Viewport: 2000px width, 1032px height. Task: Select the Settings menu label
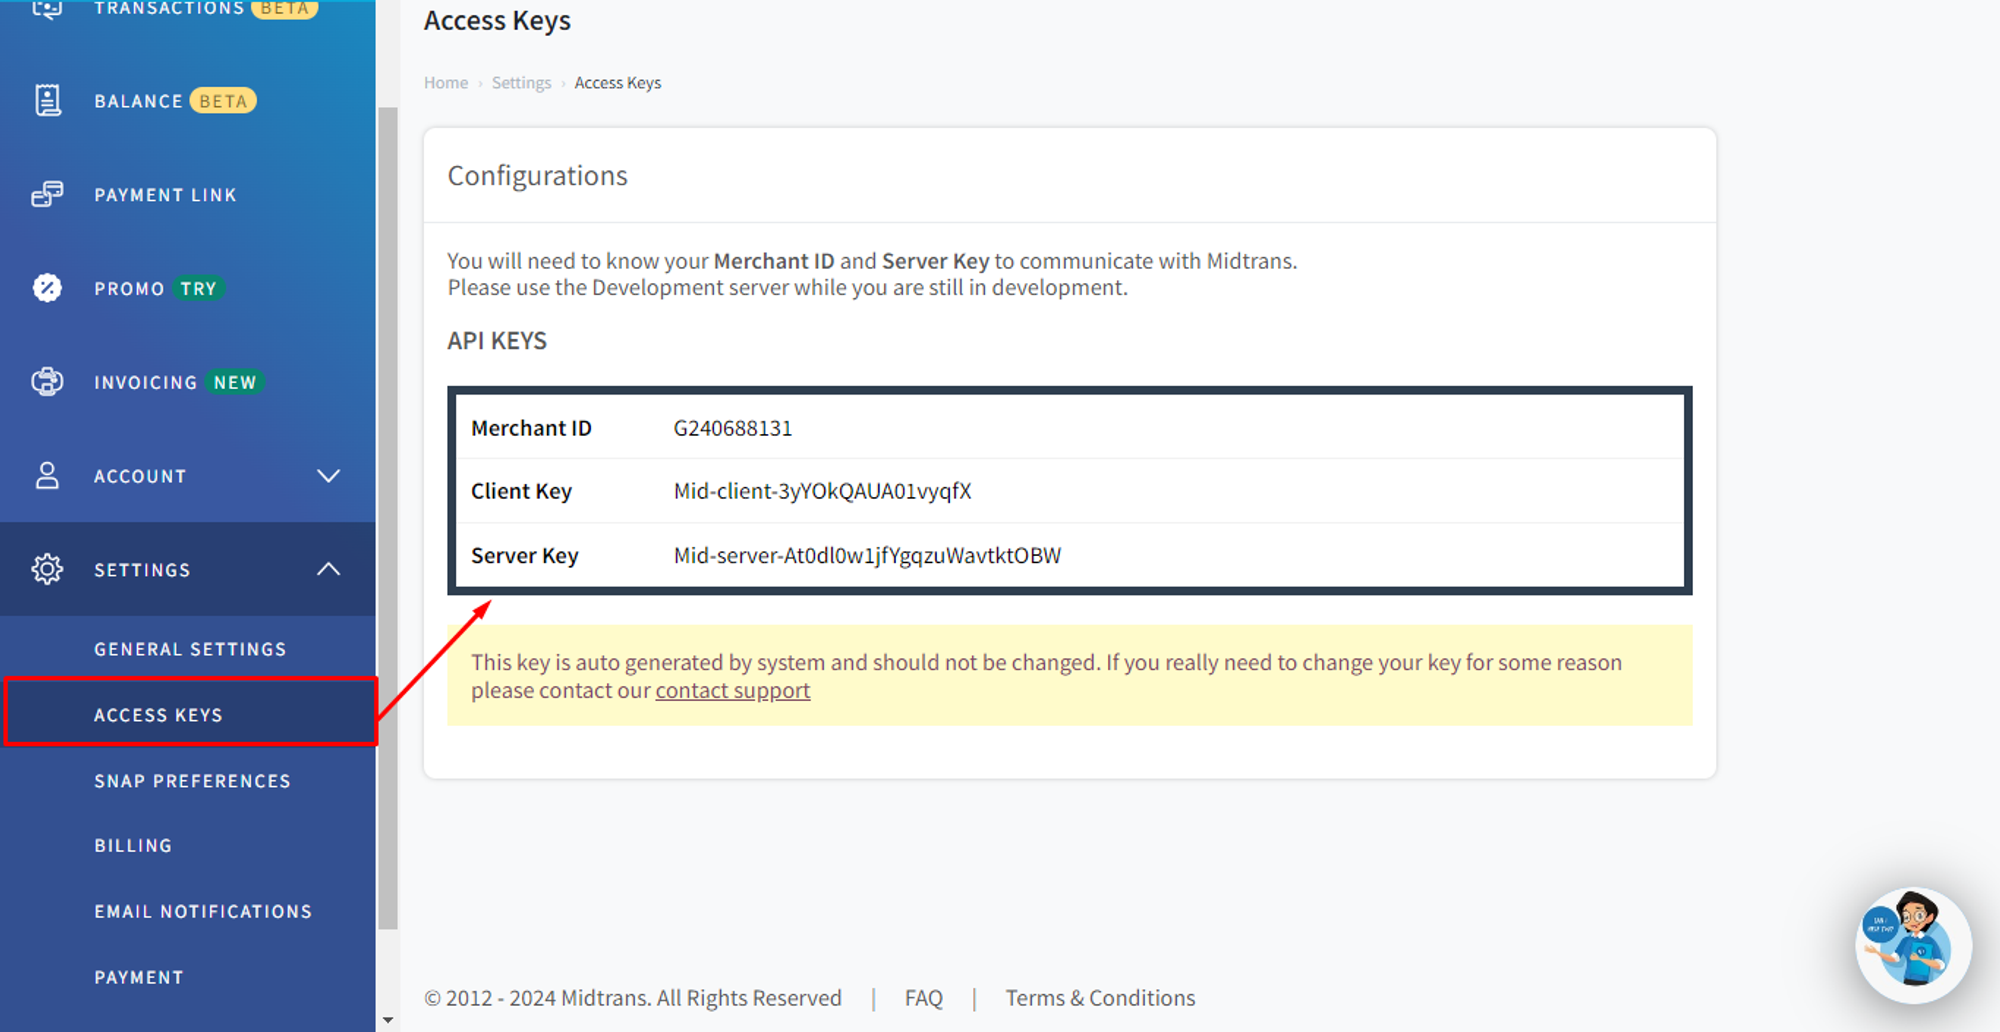pos(142,570)
